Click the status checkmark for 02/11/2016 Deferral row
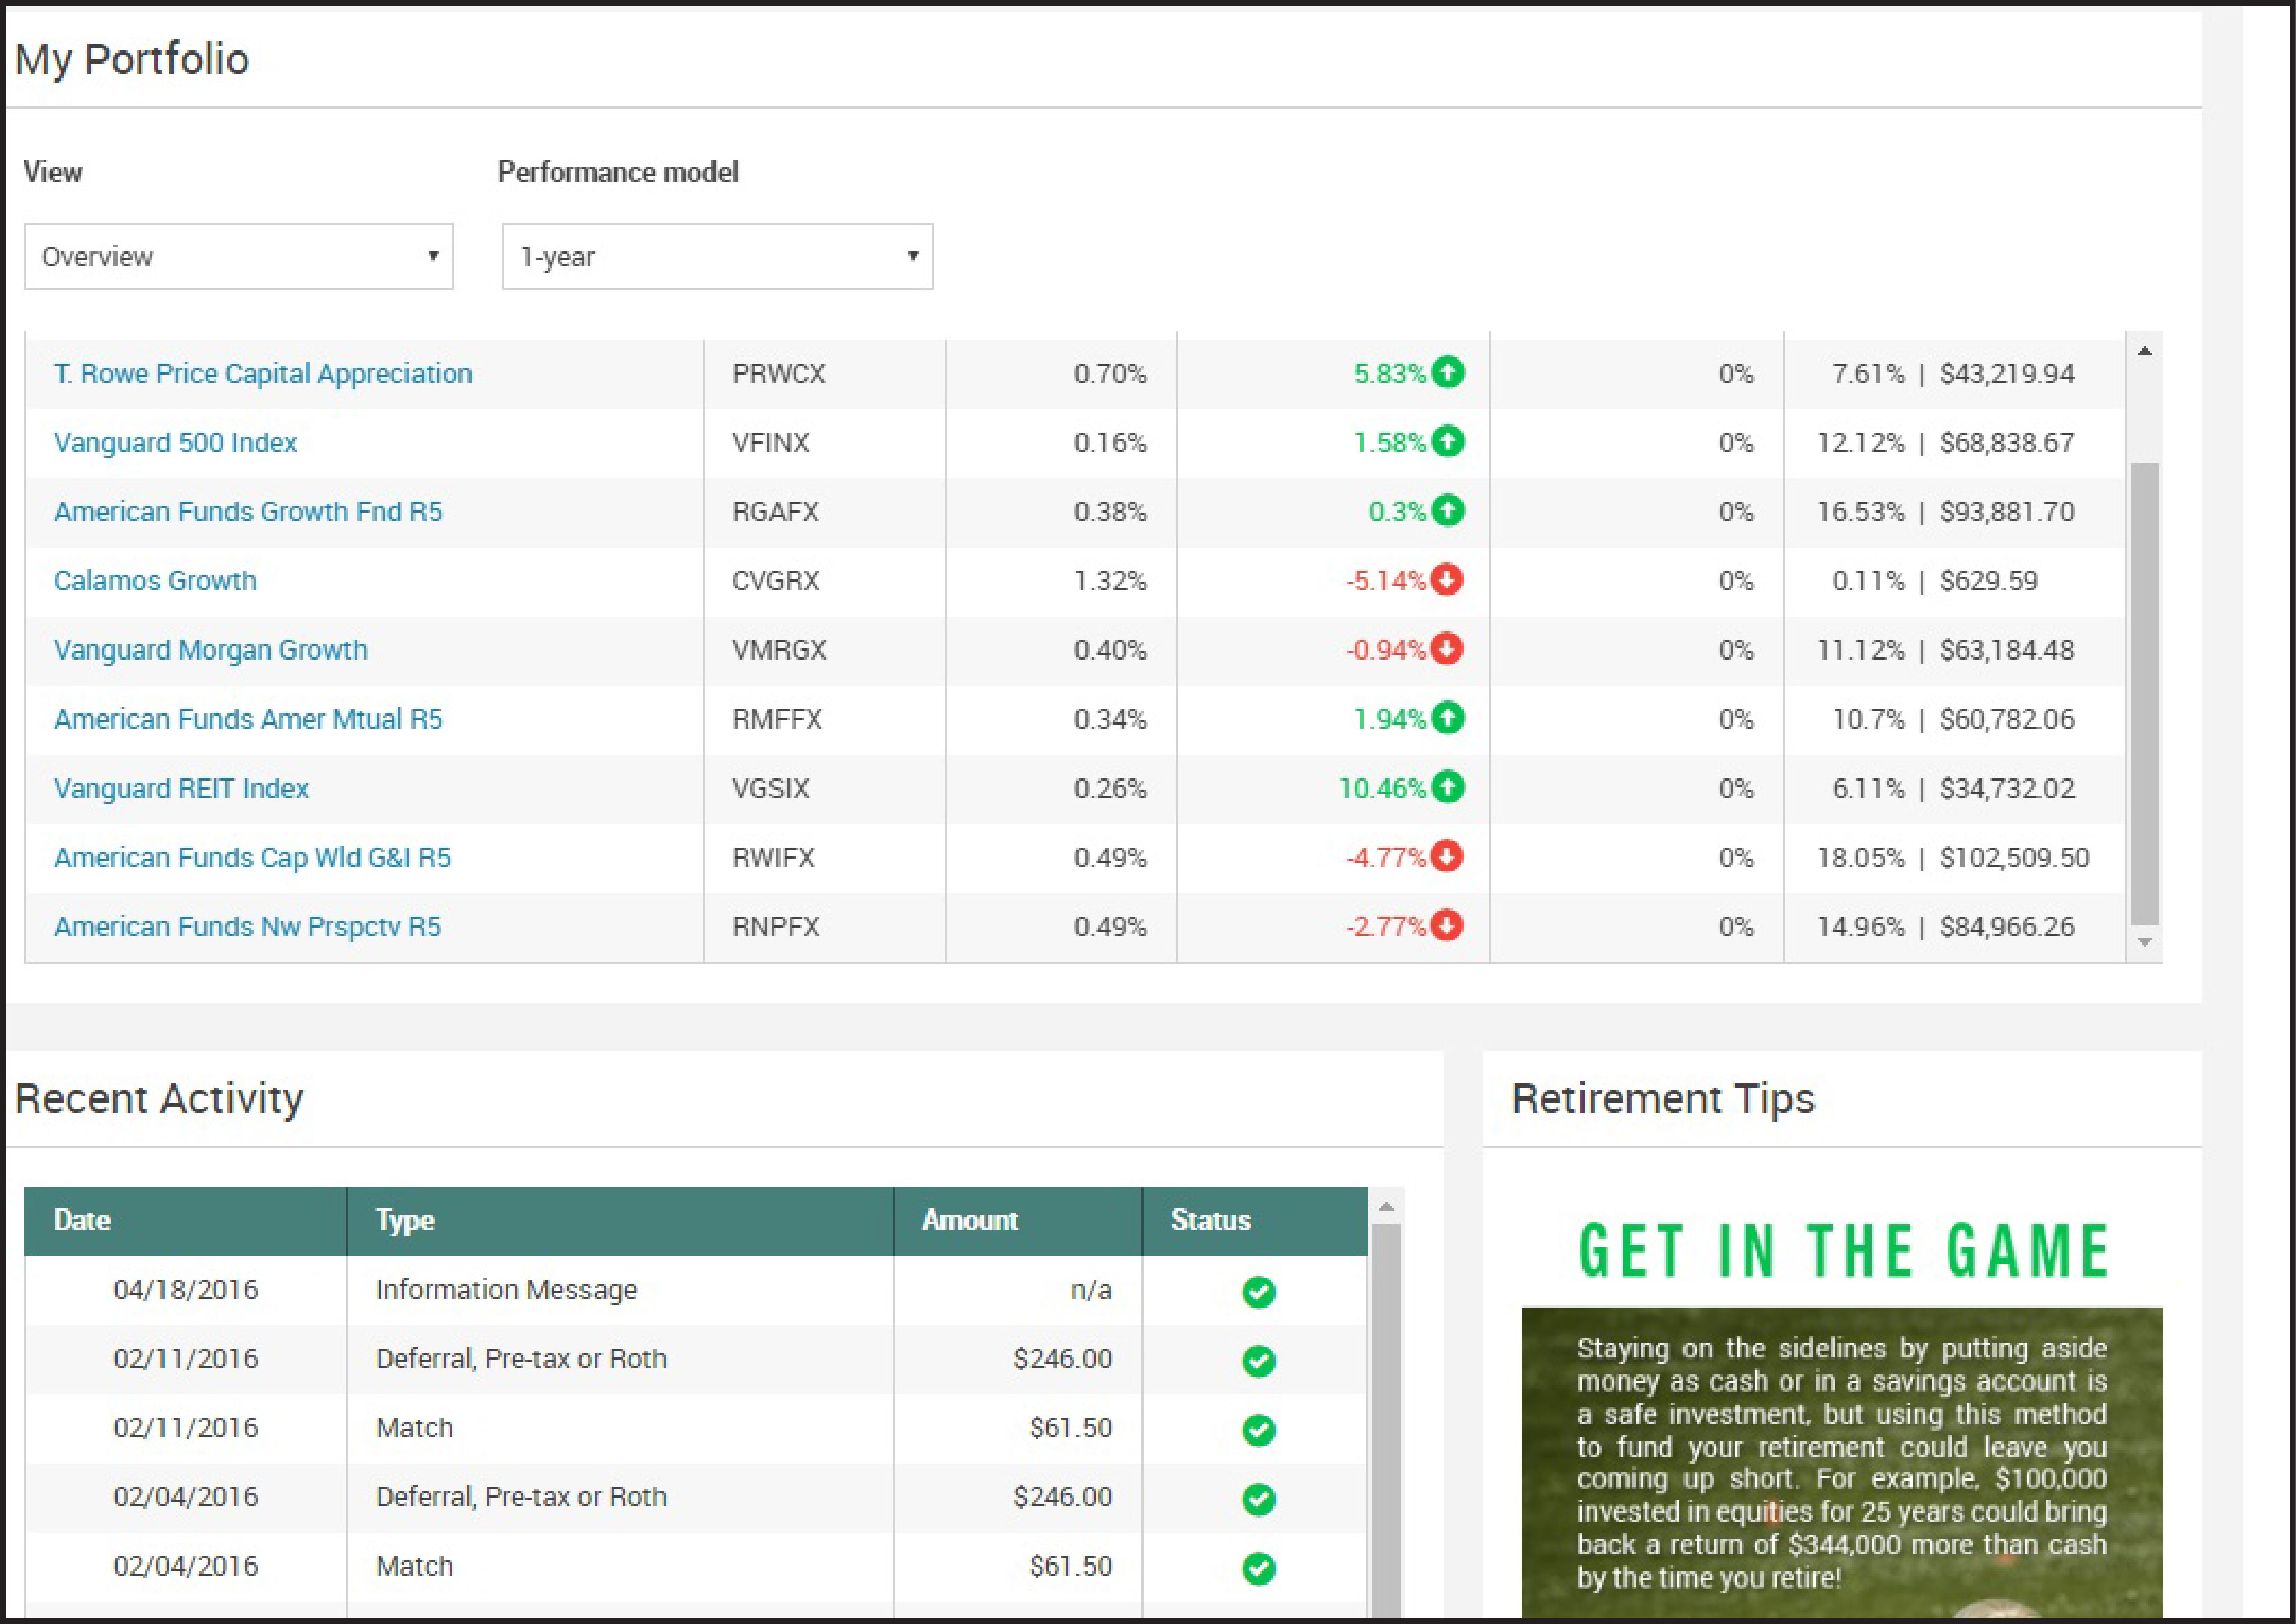This screenshot has width=2296, height=1624. (x=1258, y=1361)
